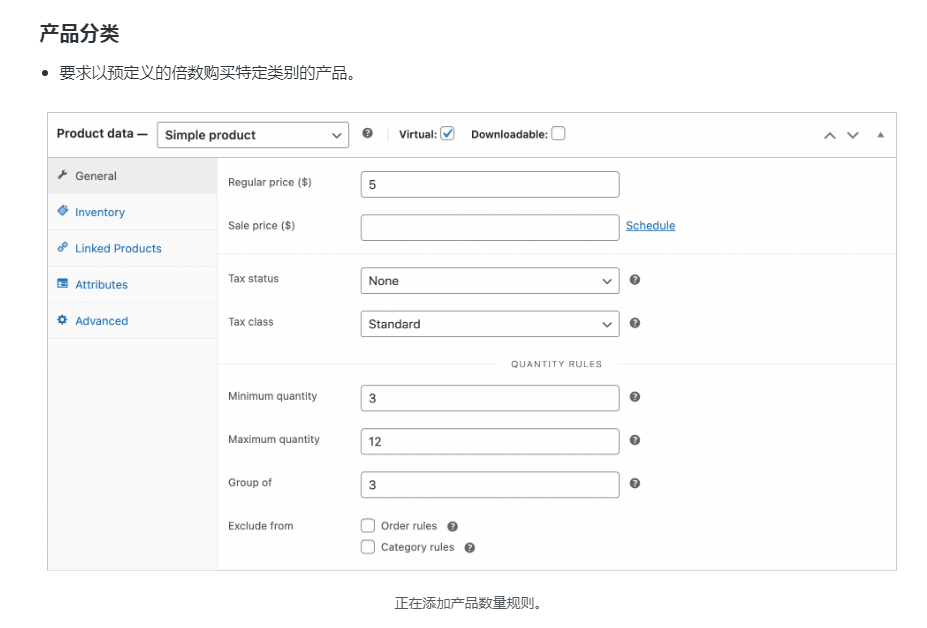Open the Linked Products tab
Viewport: 927px width, 628px height.
click(x=118, y=248)
